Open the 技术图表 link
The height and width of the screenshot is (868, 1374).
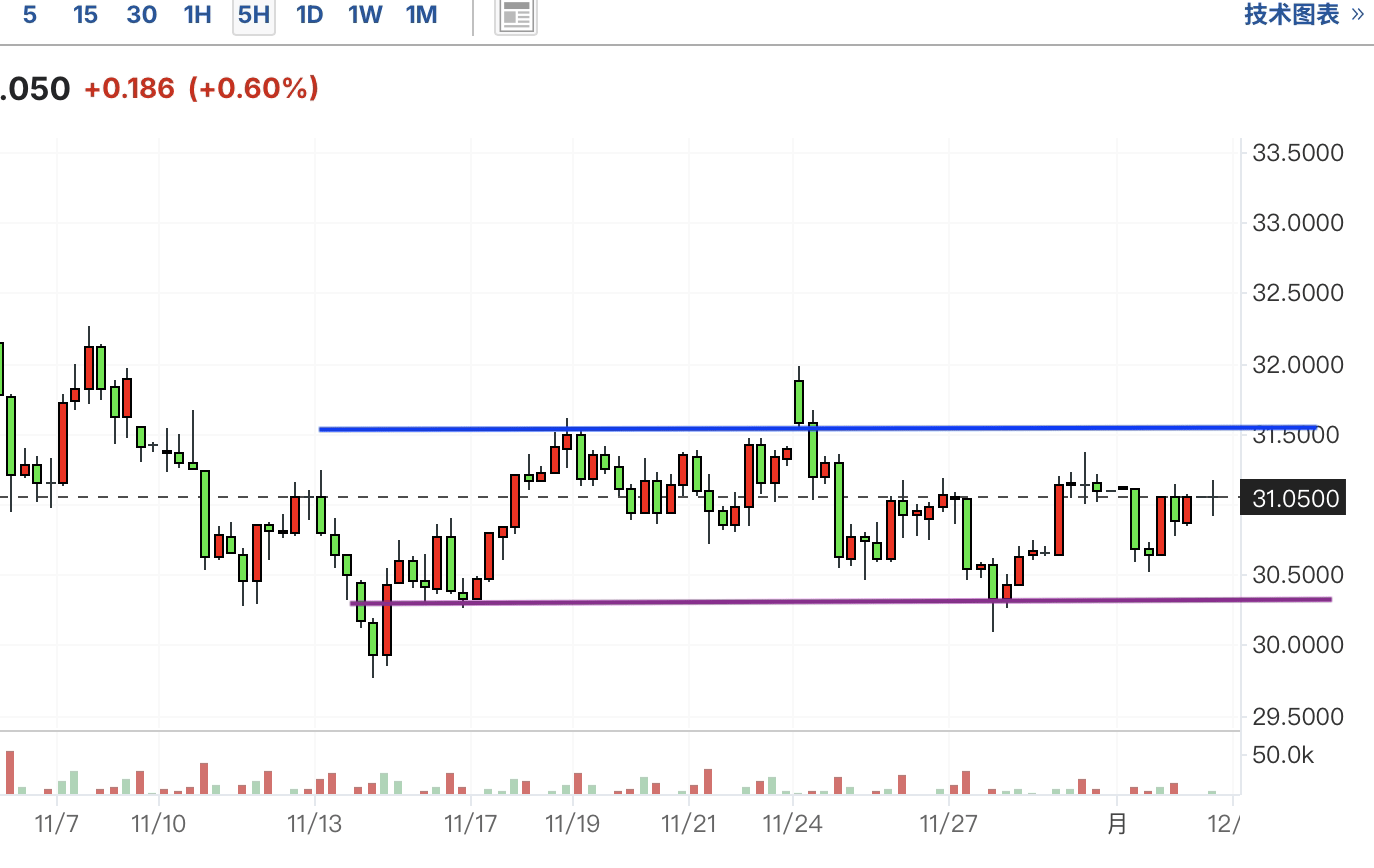click(x=1304, y=14)
